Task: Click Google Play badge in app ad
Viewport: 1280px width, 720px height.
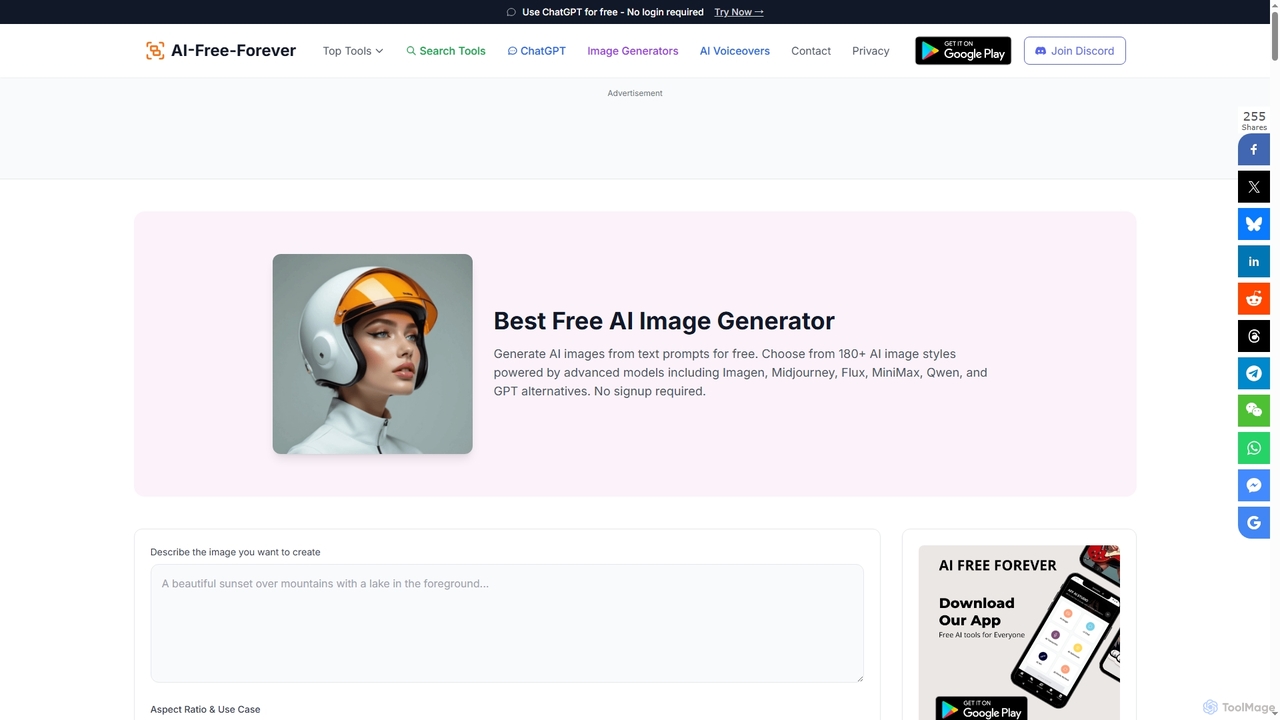Action: [x=980, y=710]
